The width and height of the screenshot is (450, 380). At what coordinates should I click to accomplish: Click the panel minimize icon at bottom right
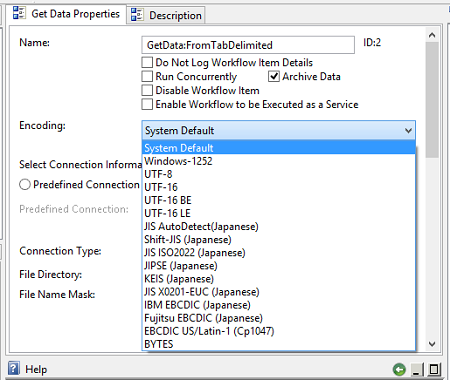[x=416, y=369]
